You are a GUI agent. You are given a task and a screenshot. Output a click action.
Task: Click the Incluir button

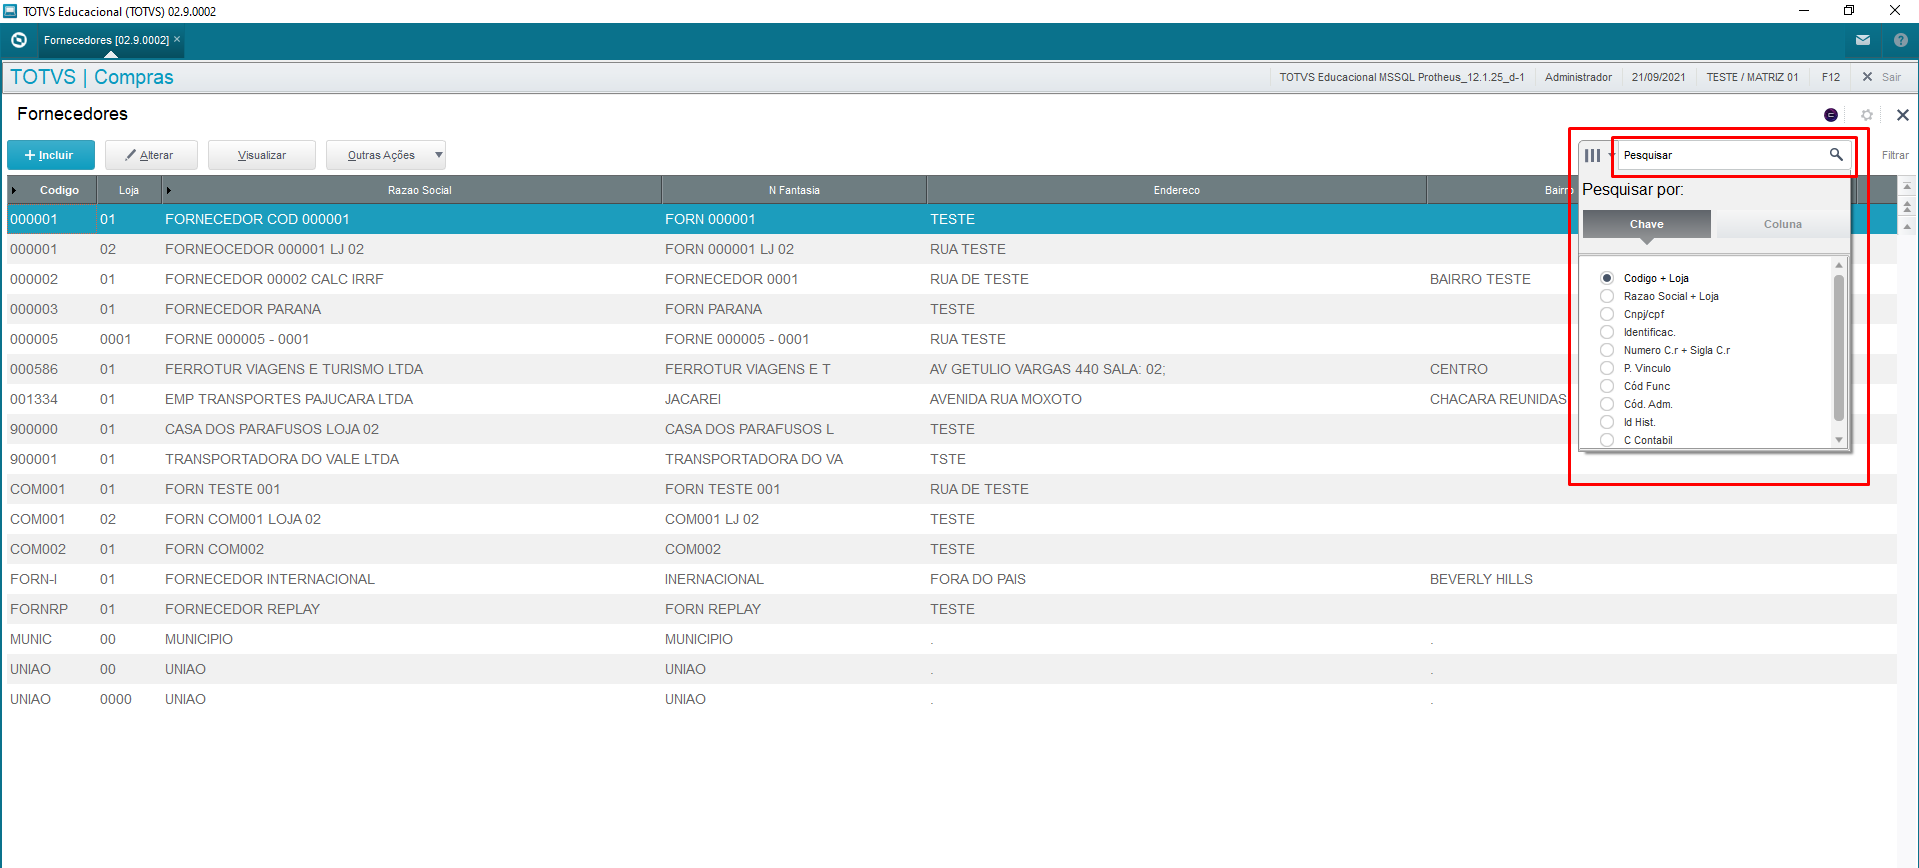coord(51,155)
